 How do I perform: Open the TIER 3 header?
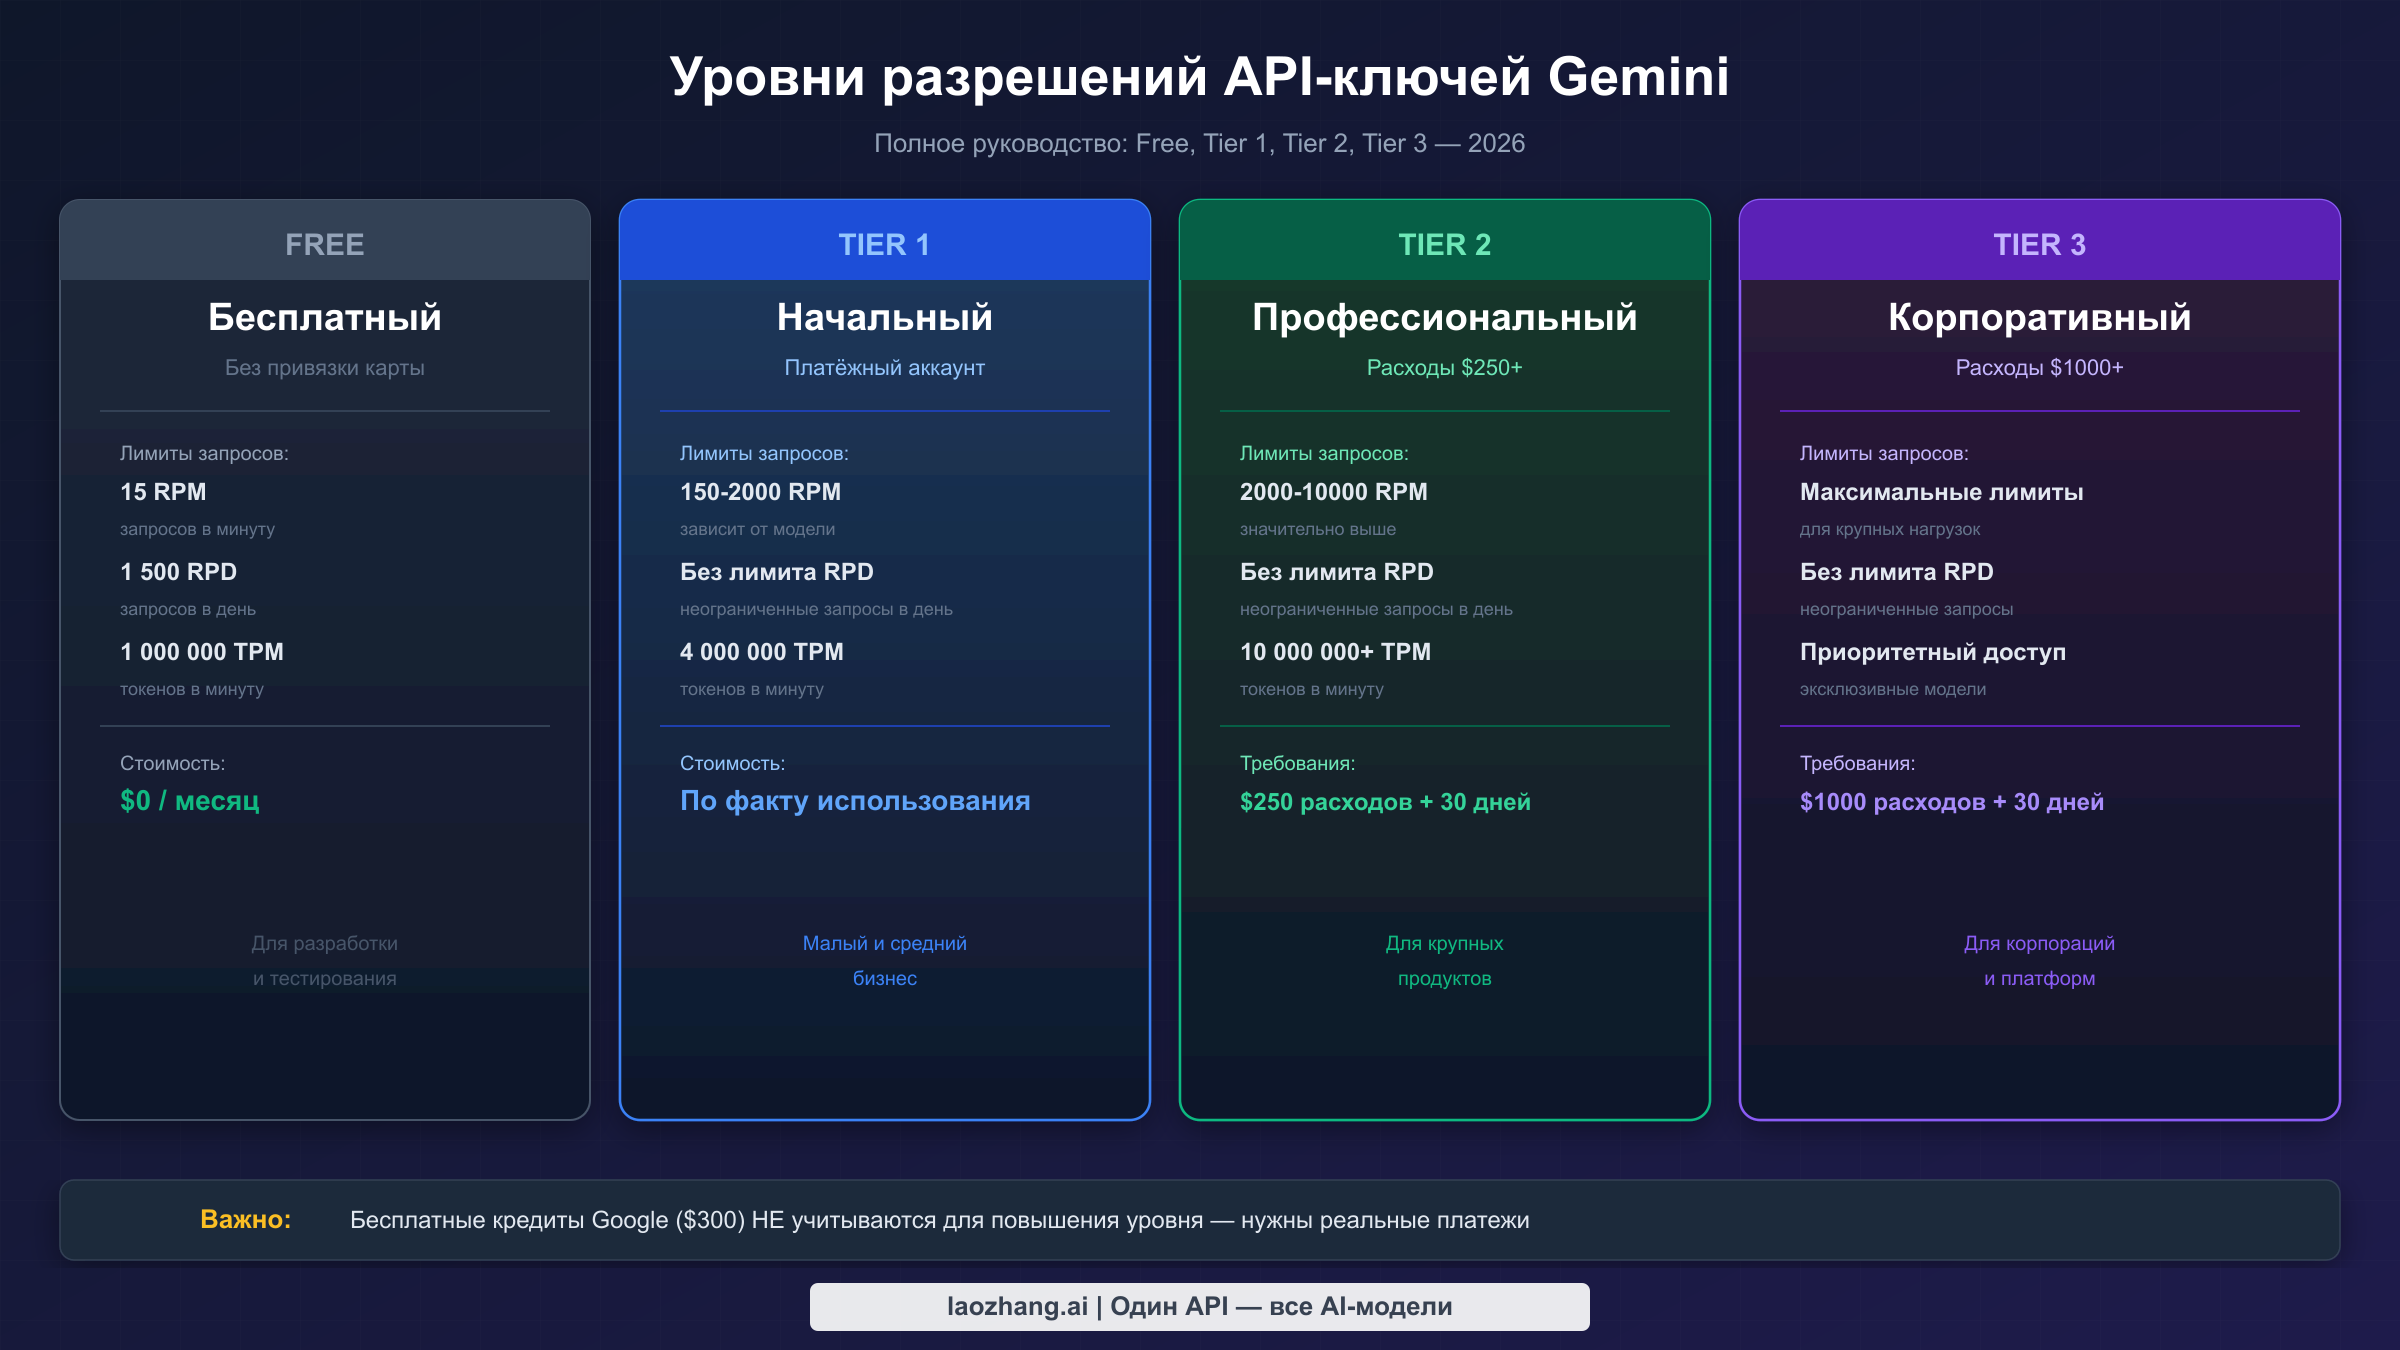[x=2039, y=244]
